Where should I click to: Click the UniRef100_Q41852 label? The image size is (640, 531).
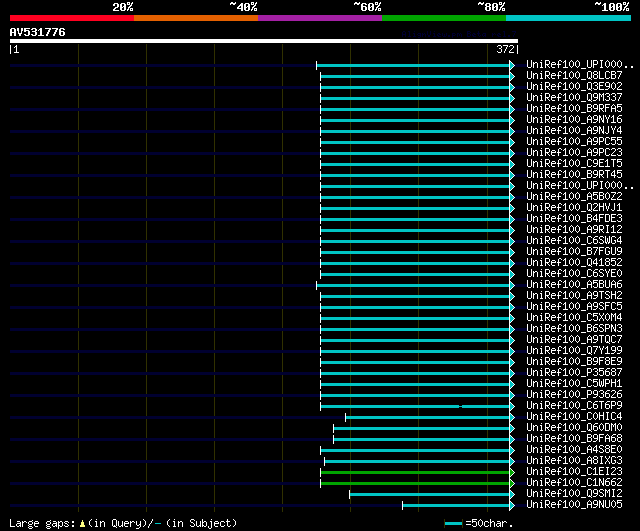(574, 263)
